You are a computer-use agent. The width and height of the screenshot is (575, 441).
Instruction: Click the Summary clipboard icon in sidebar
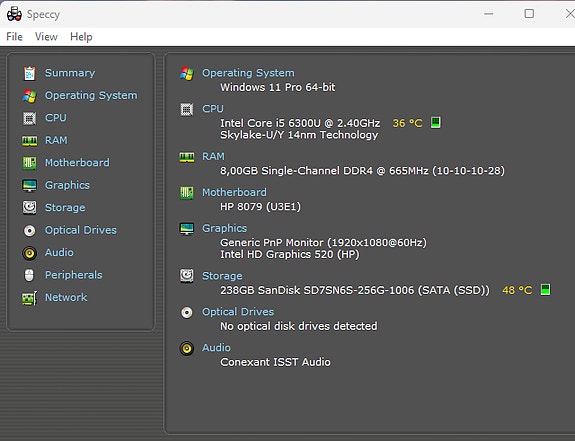(29, 73)
